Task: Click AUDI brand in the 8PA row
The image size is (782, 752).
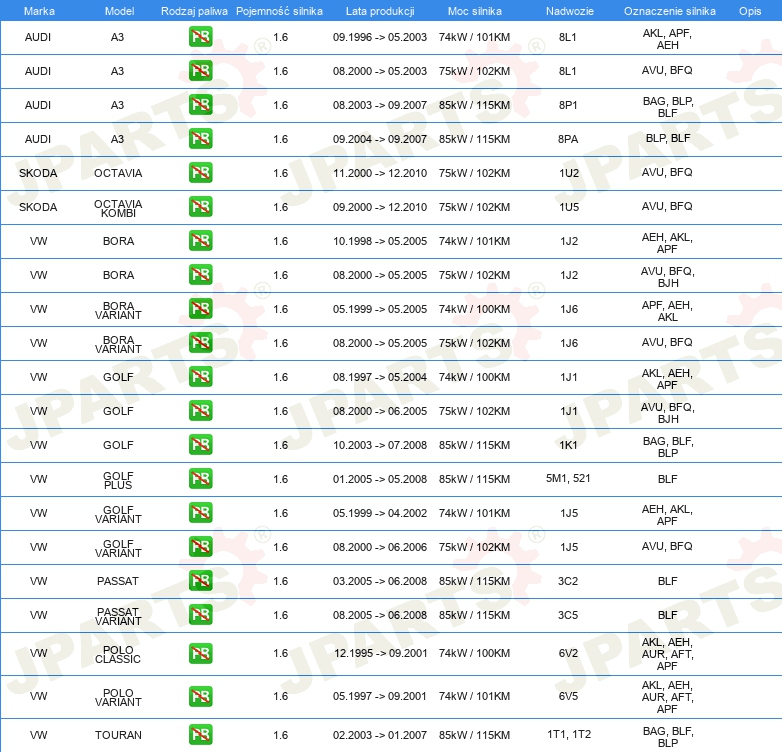Action: point(38,139)
